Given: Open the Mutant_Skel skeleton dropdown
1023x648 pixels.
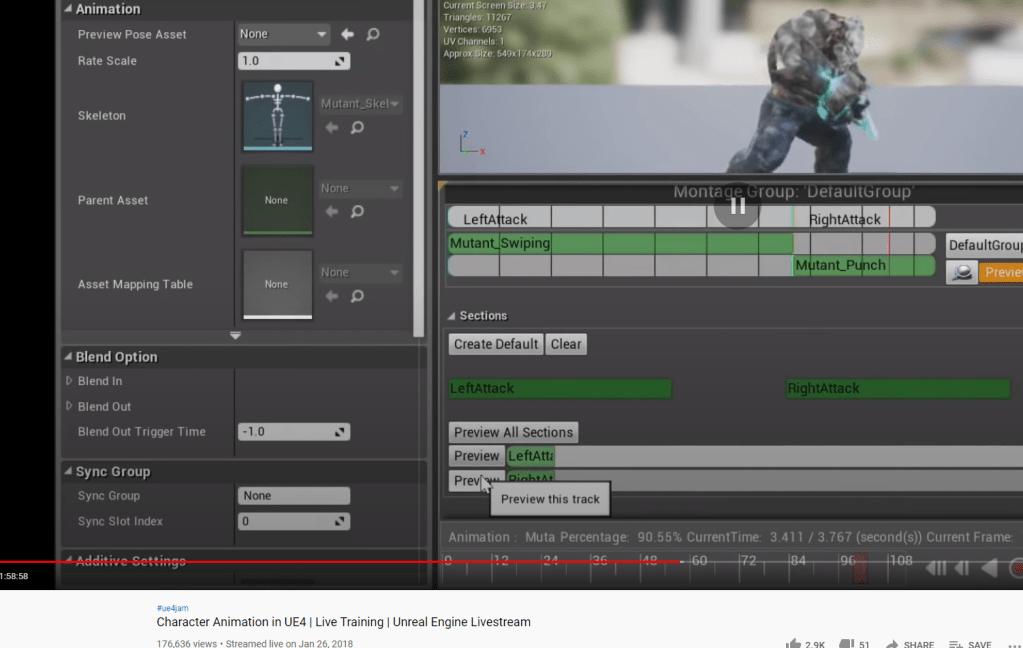Looking at the screenshot, I should pos(360,104).
